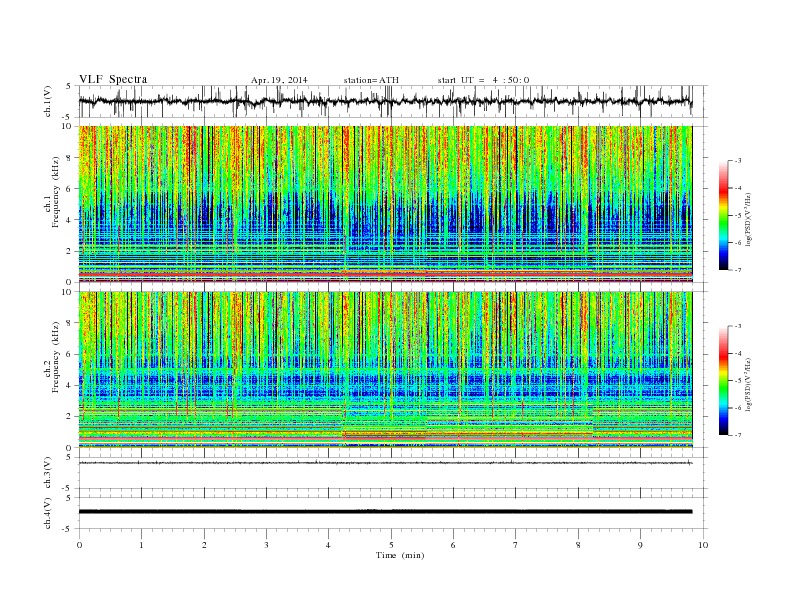Viewport: 792px width, 612px height.
Task: Click the time axis tick label "5"
Action: (391, 545)
